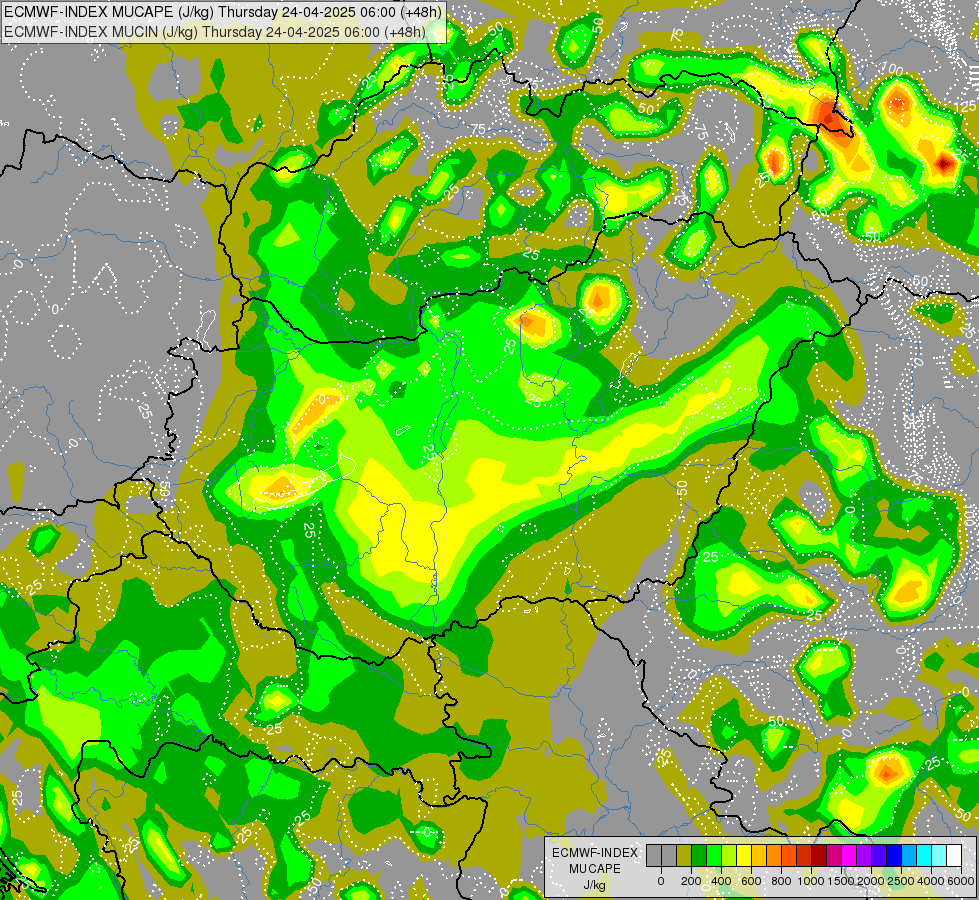Image resolution: width=979 pixels, height=900 pixels.
Task: Pick the pure yellow legend swatch
Action: [x=744, y=856]
